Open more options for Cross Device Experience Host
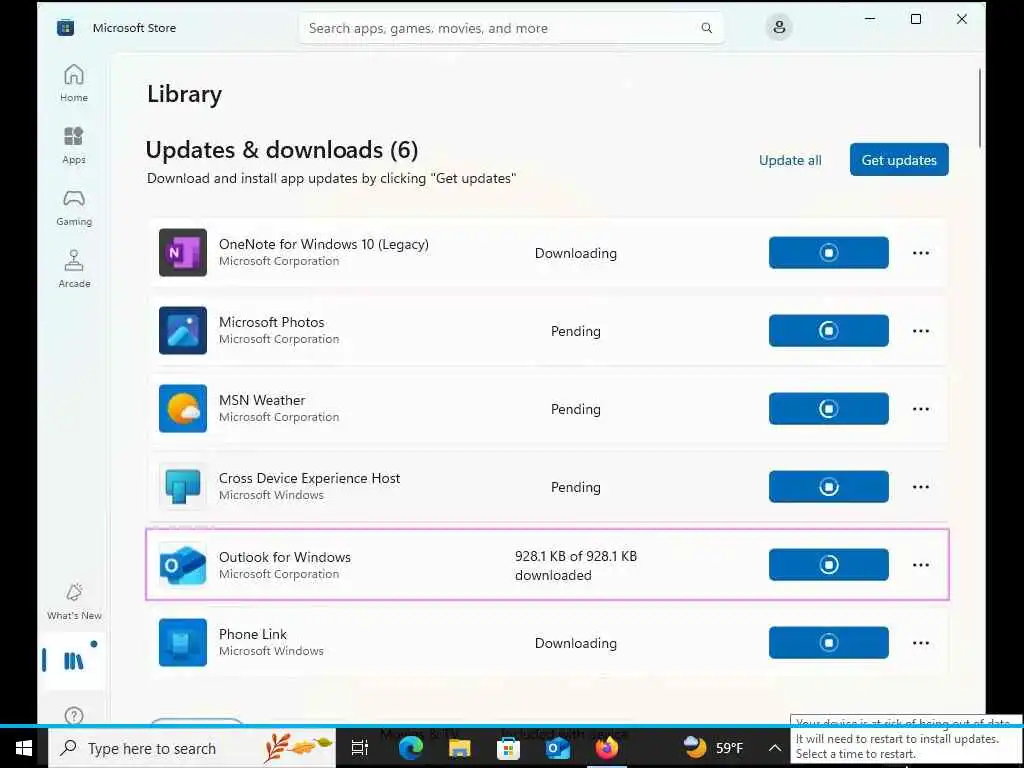Screen dimensions: 1024x768 tap(921, 487)
